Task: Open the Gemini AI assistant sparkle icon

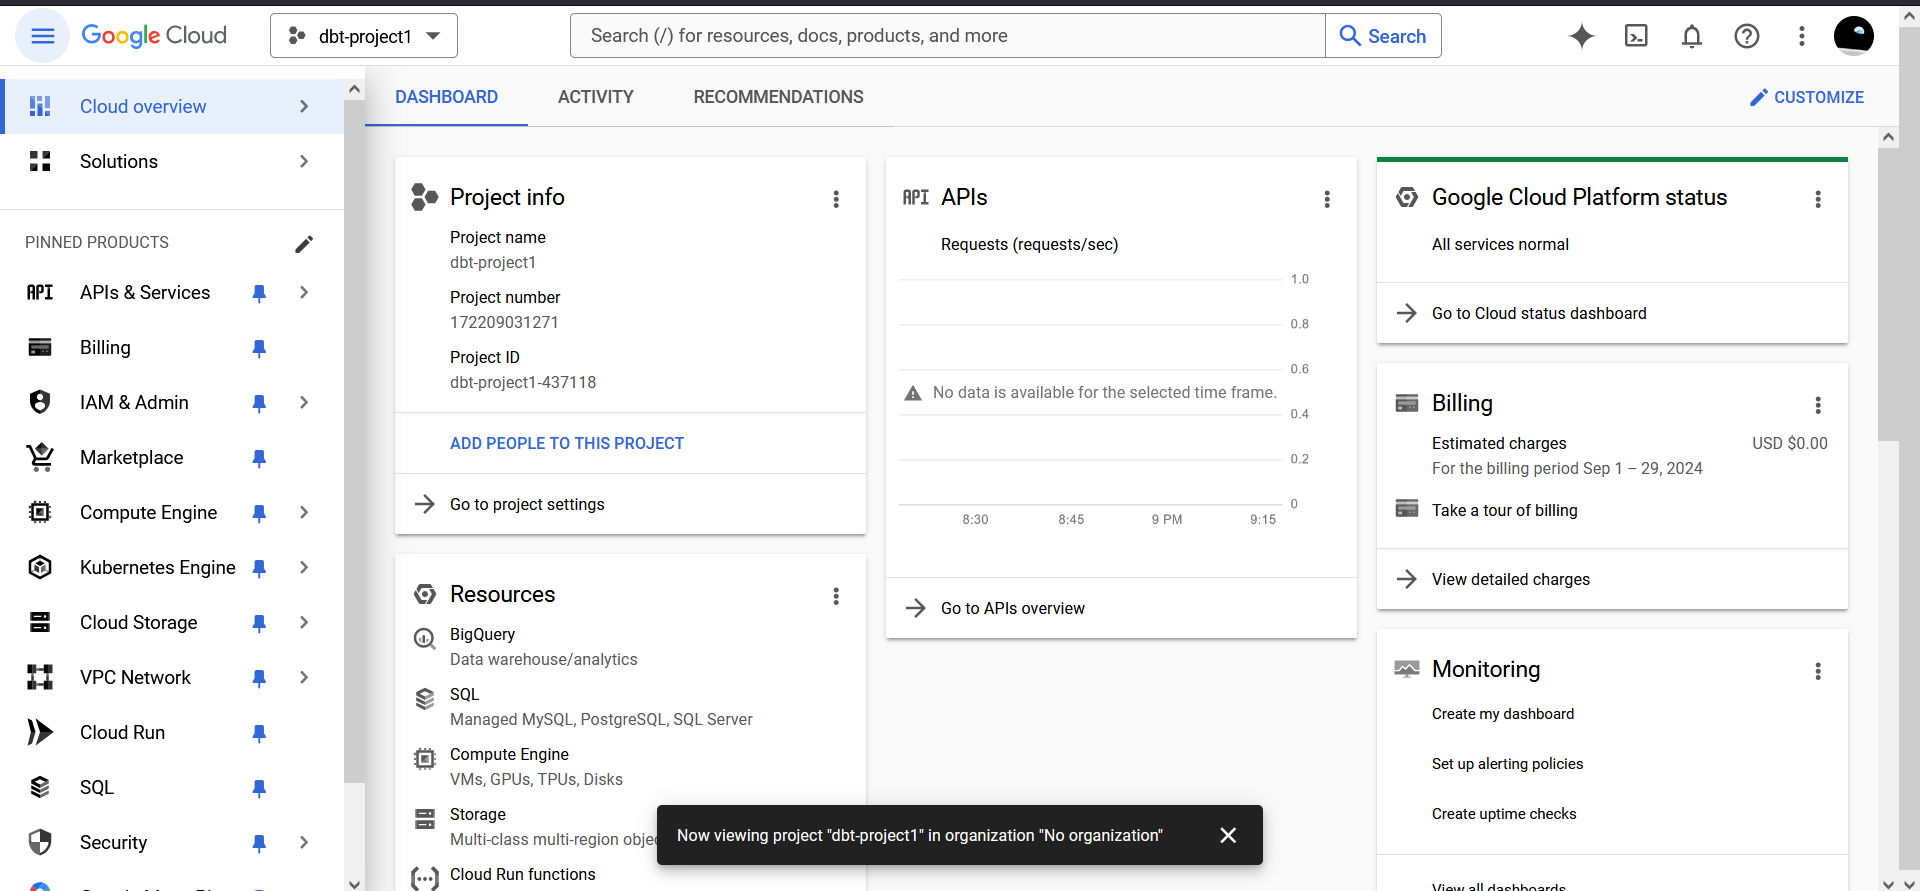Action: pyautogui.click(x=1582, y=36)
